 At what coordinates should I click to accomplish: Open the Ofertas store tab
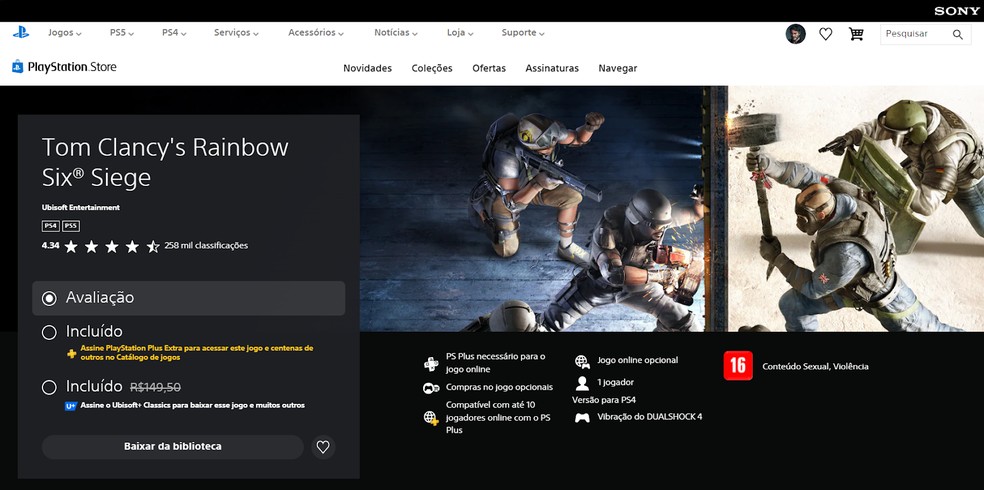pos(489,68)
